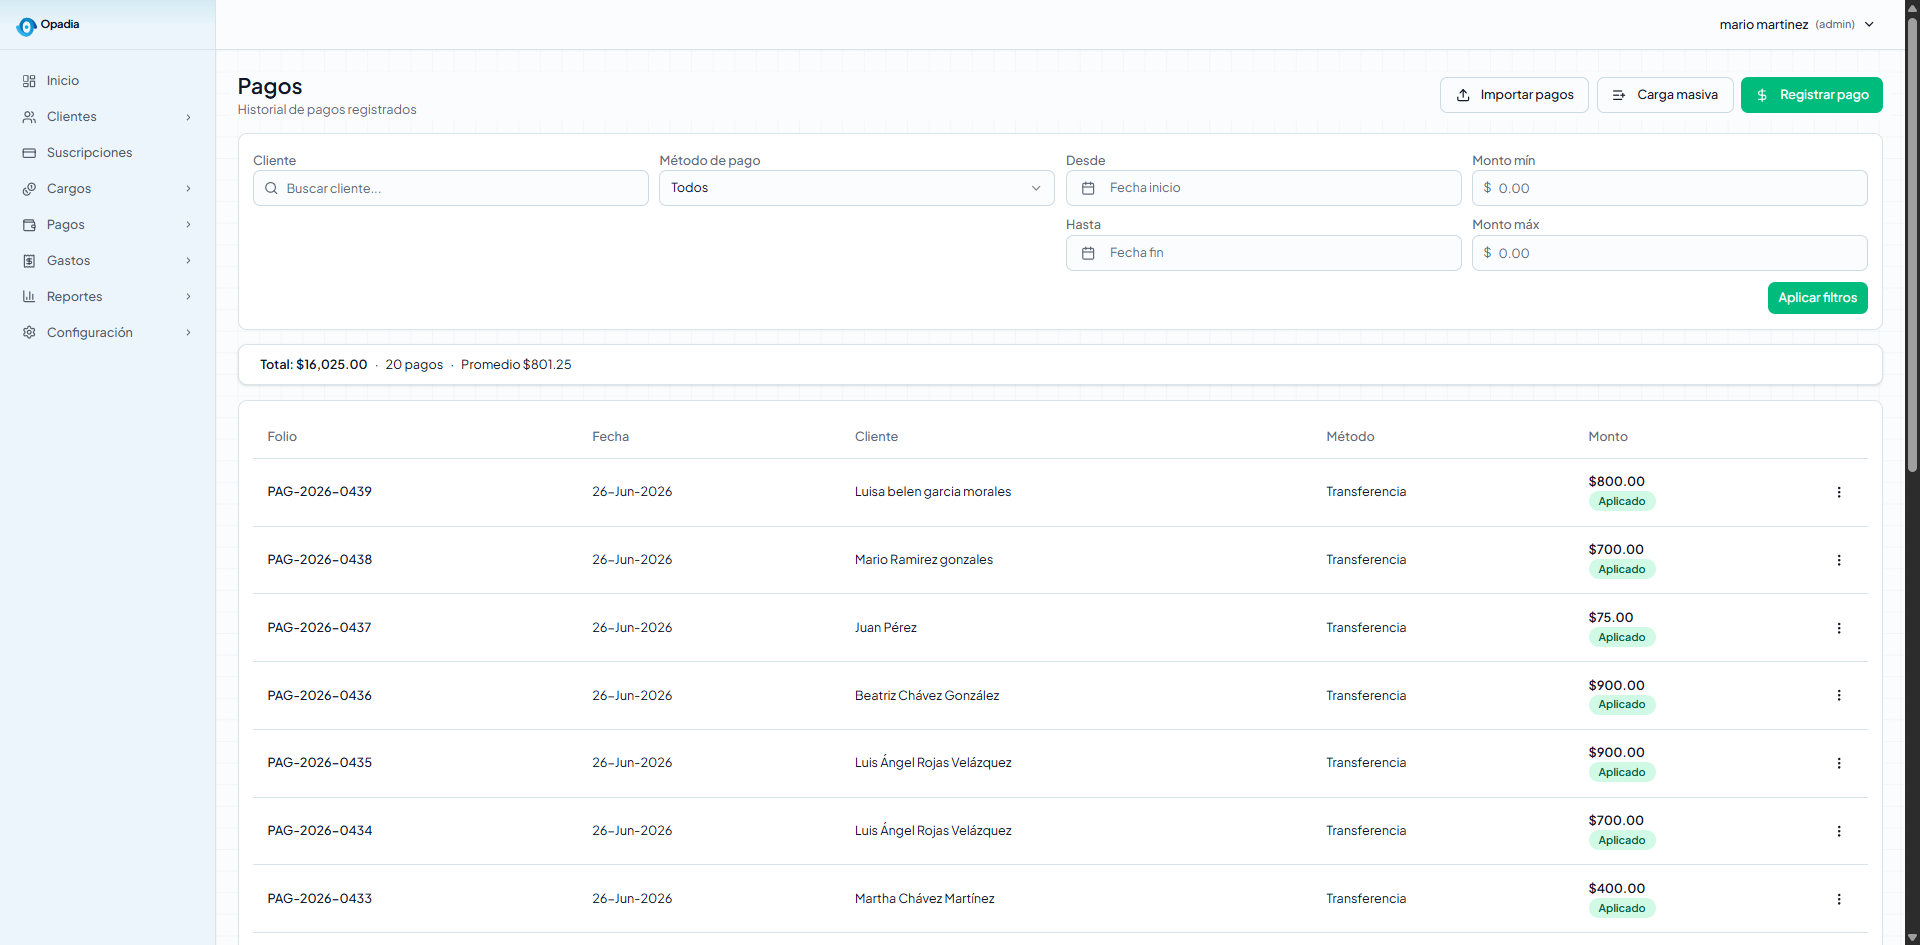Click the calendar icon in Fecha fin
This screenshot has width=1920, height=945.
pyautogui.click(x=1088, y=253)
